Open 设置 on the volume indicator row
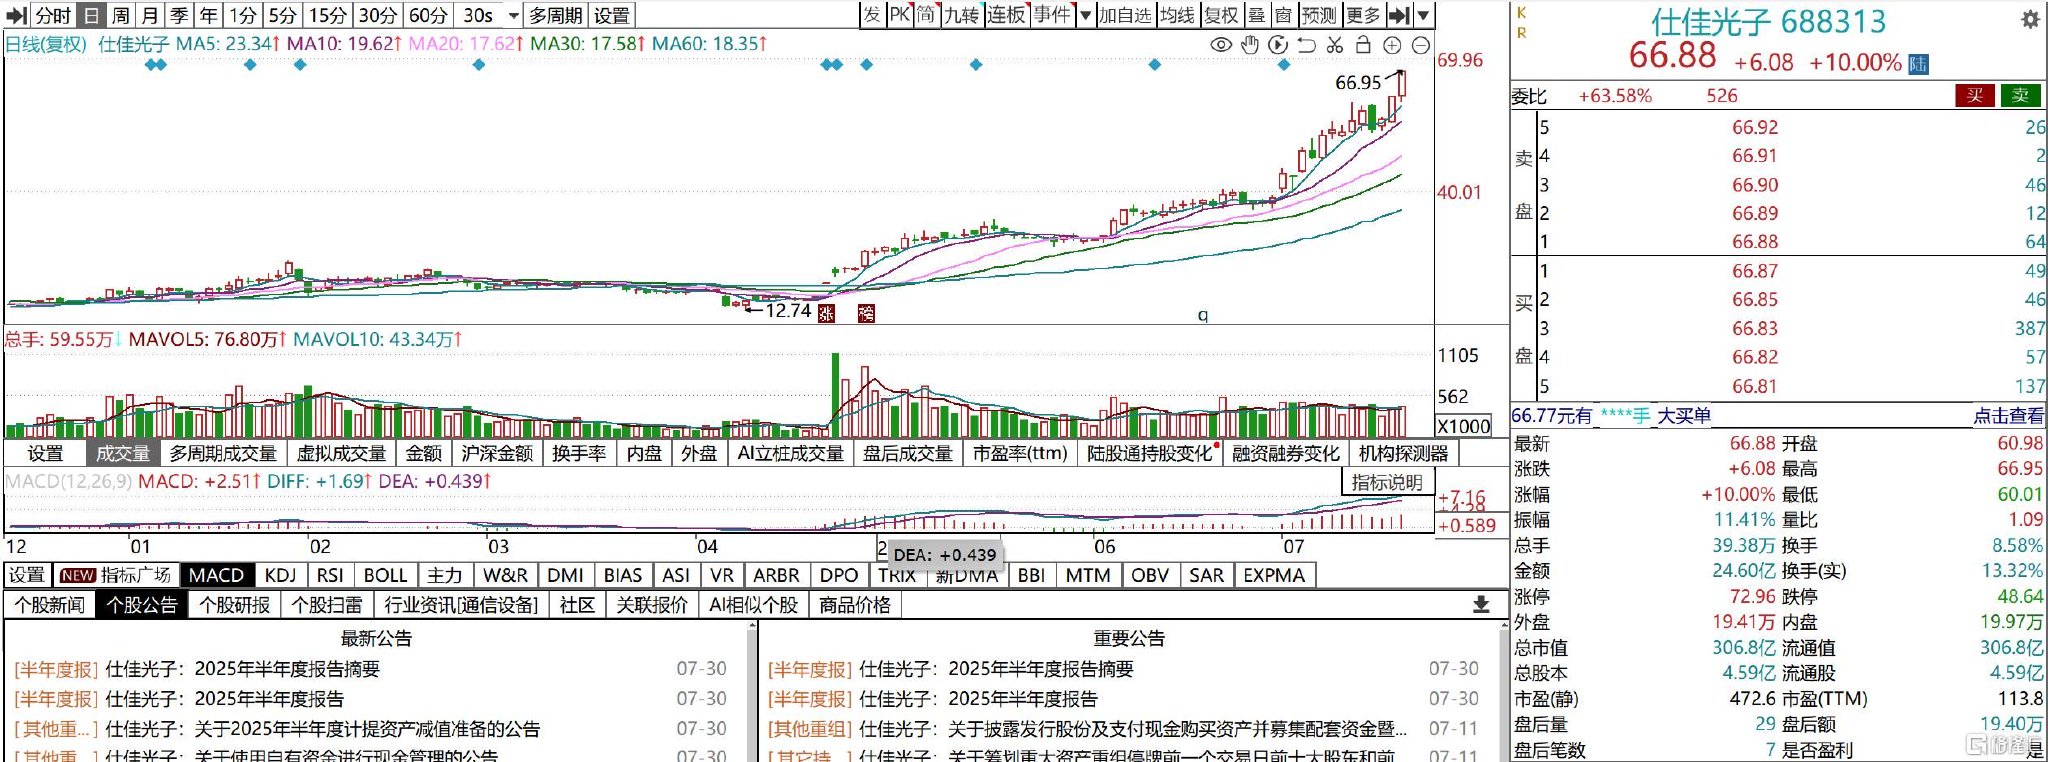 pyautogui.click(x=45, y=453)
